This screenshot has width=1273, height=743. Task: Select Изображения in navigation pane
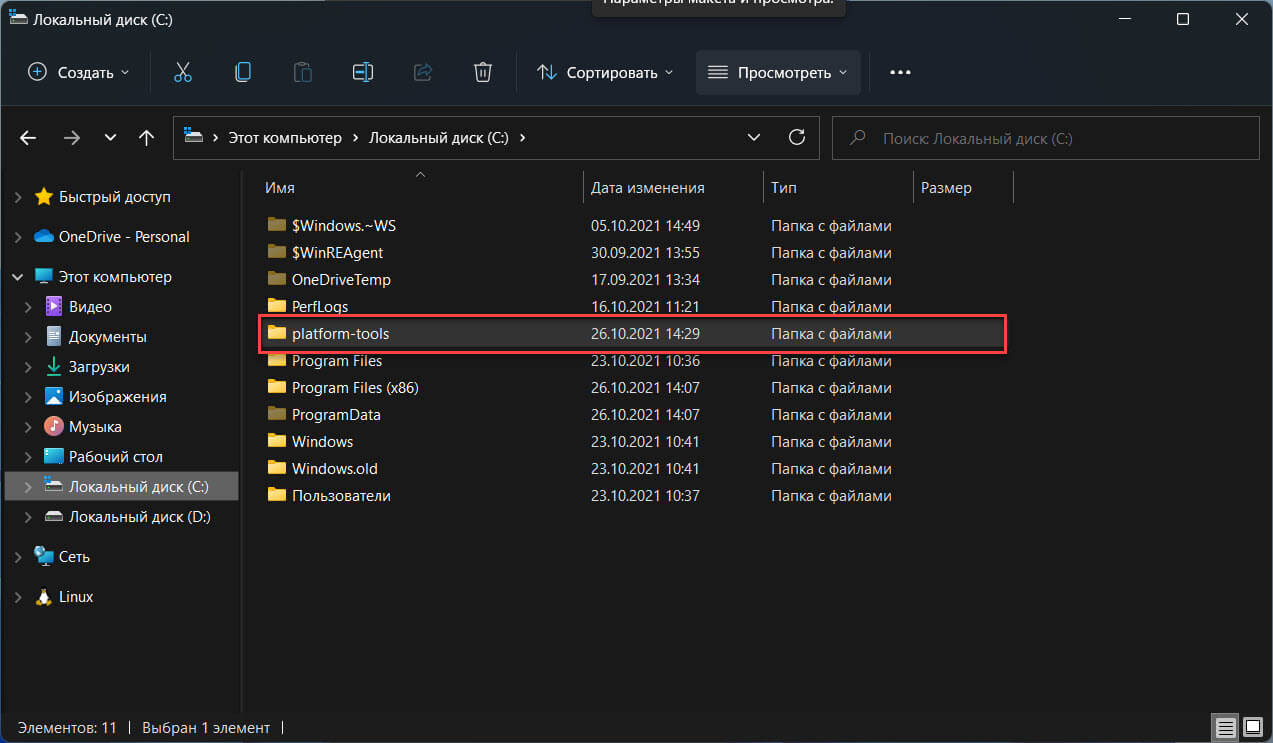(x=117, y=397)
